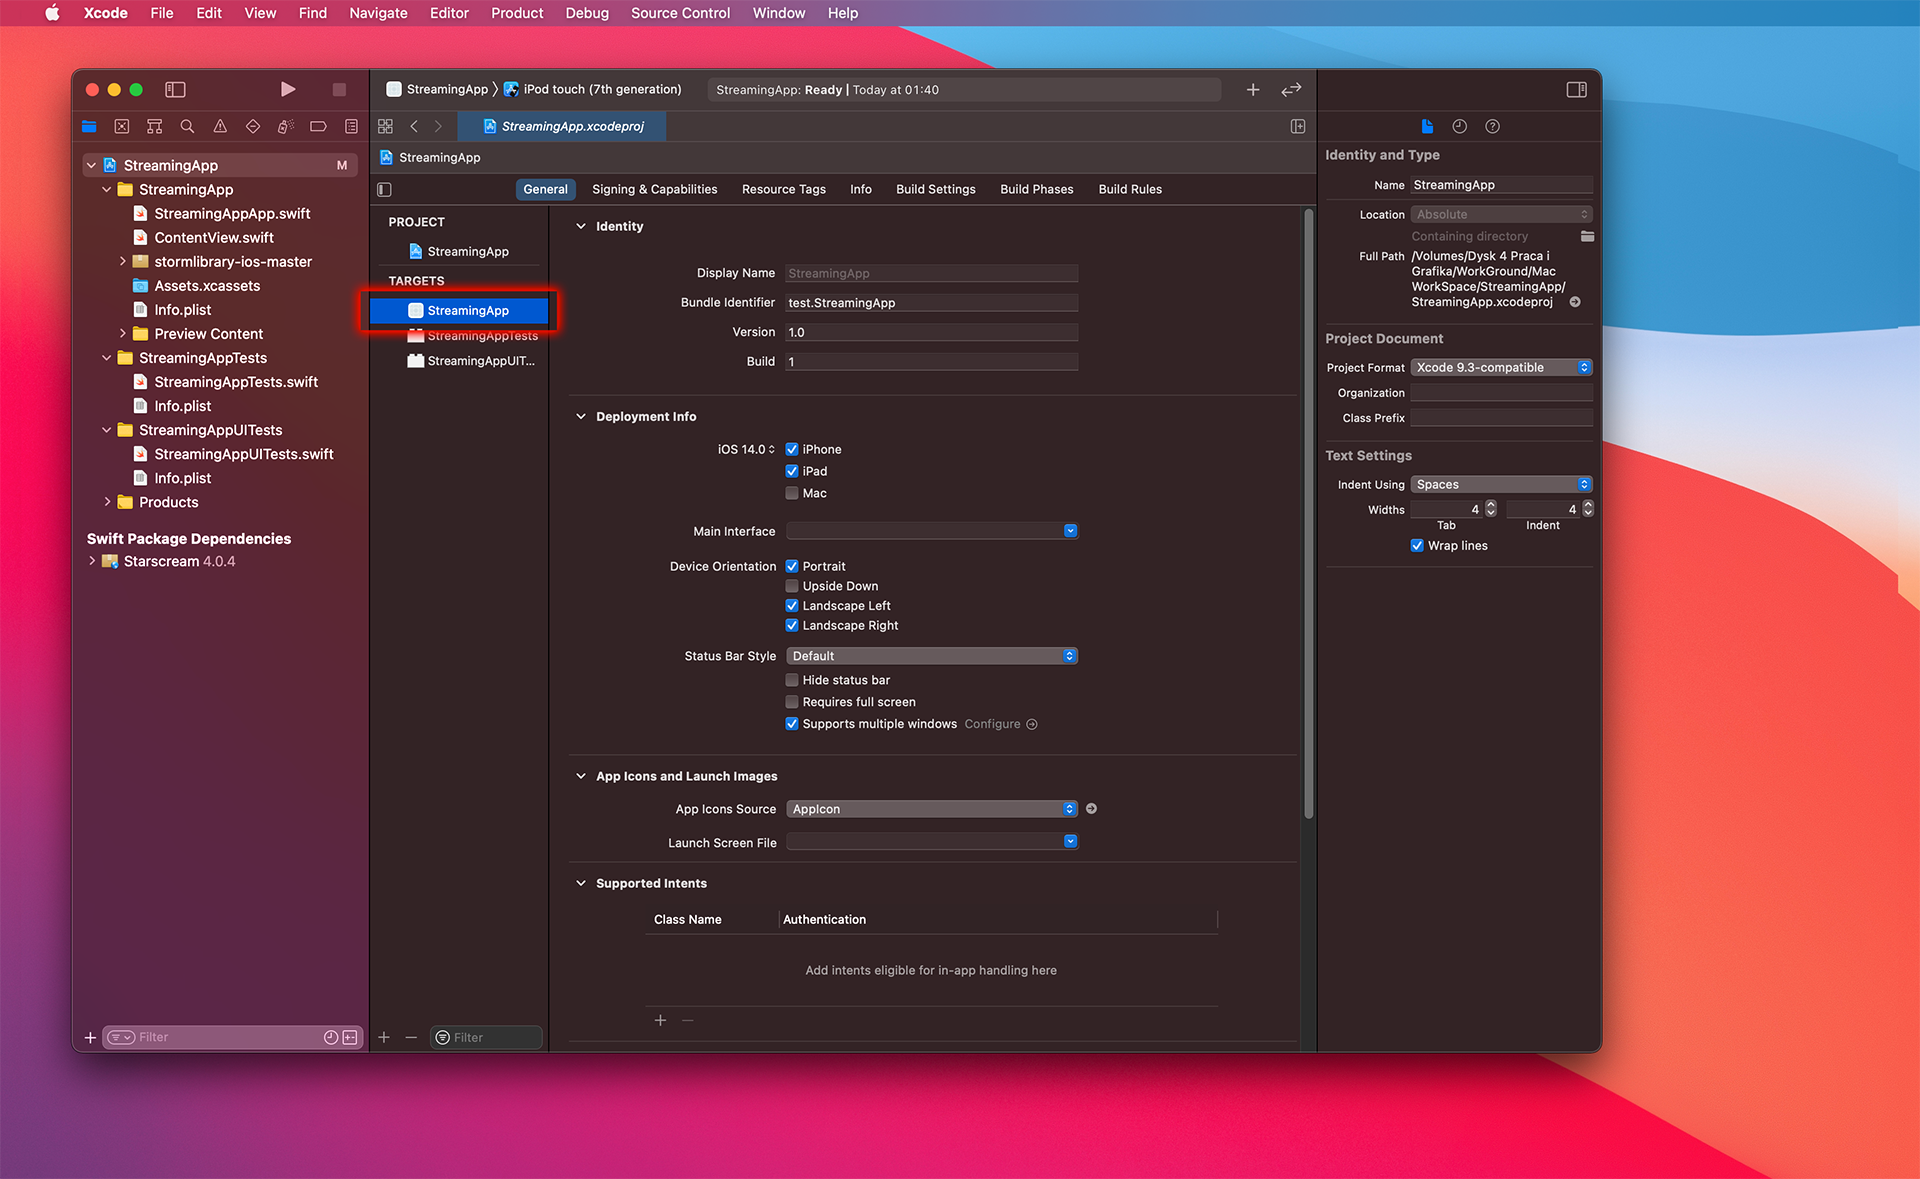Click the code review arrows button
The height and width of the screenshot is (1179, 1920).
[x=1291, y=89]
